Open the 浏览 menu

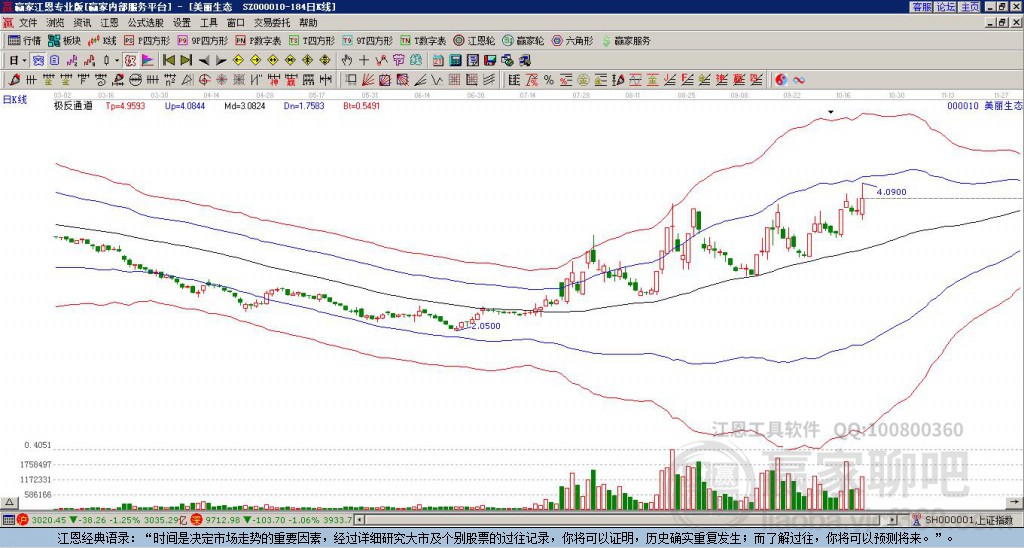click(56, 23)
